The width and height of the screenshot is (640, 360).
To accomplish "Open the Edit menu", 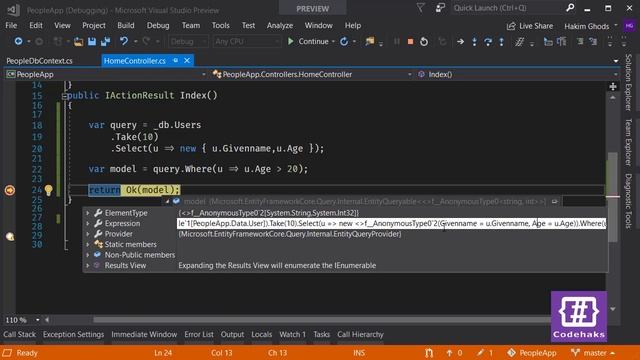I will [x=36, y=25].
